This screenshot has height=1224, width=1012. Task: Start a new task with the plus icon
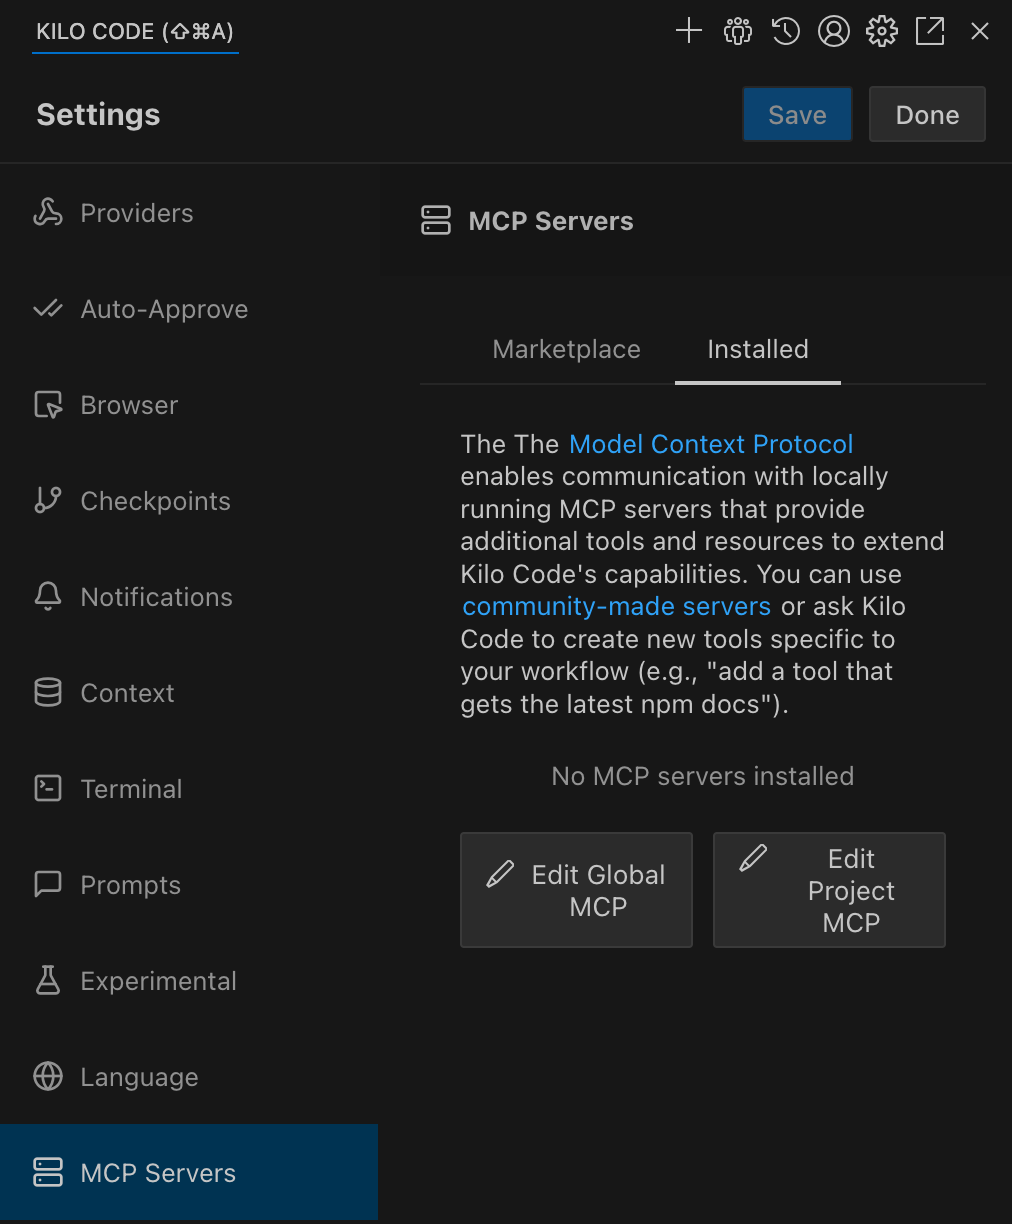coord(689,31)
